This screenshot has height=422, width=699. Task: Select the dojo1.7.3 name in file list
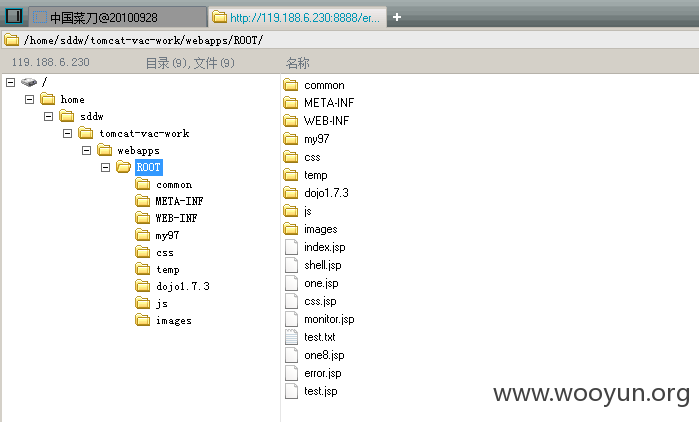click(x=326, y=193)
